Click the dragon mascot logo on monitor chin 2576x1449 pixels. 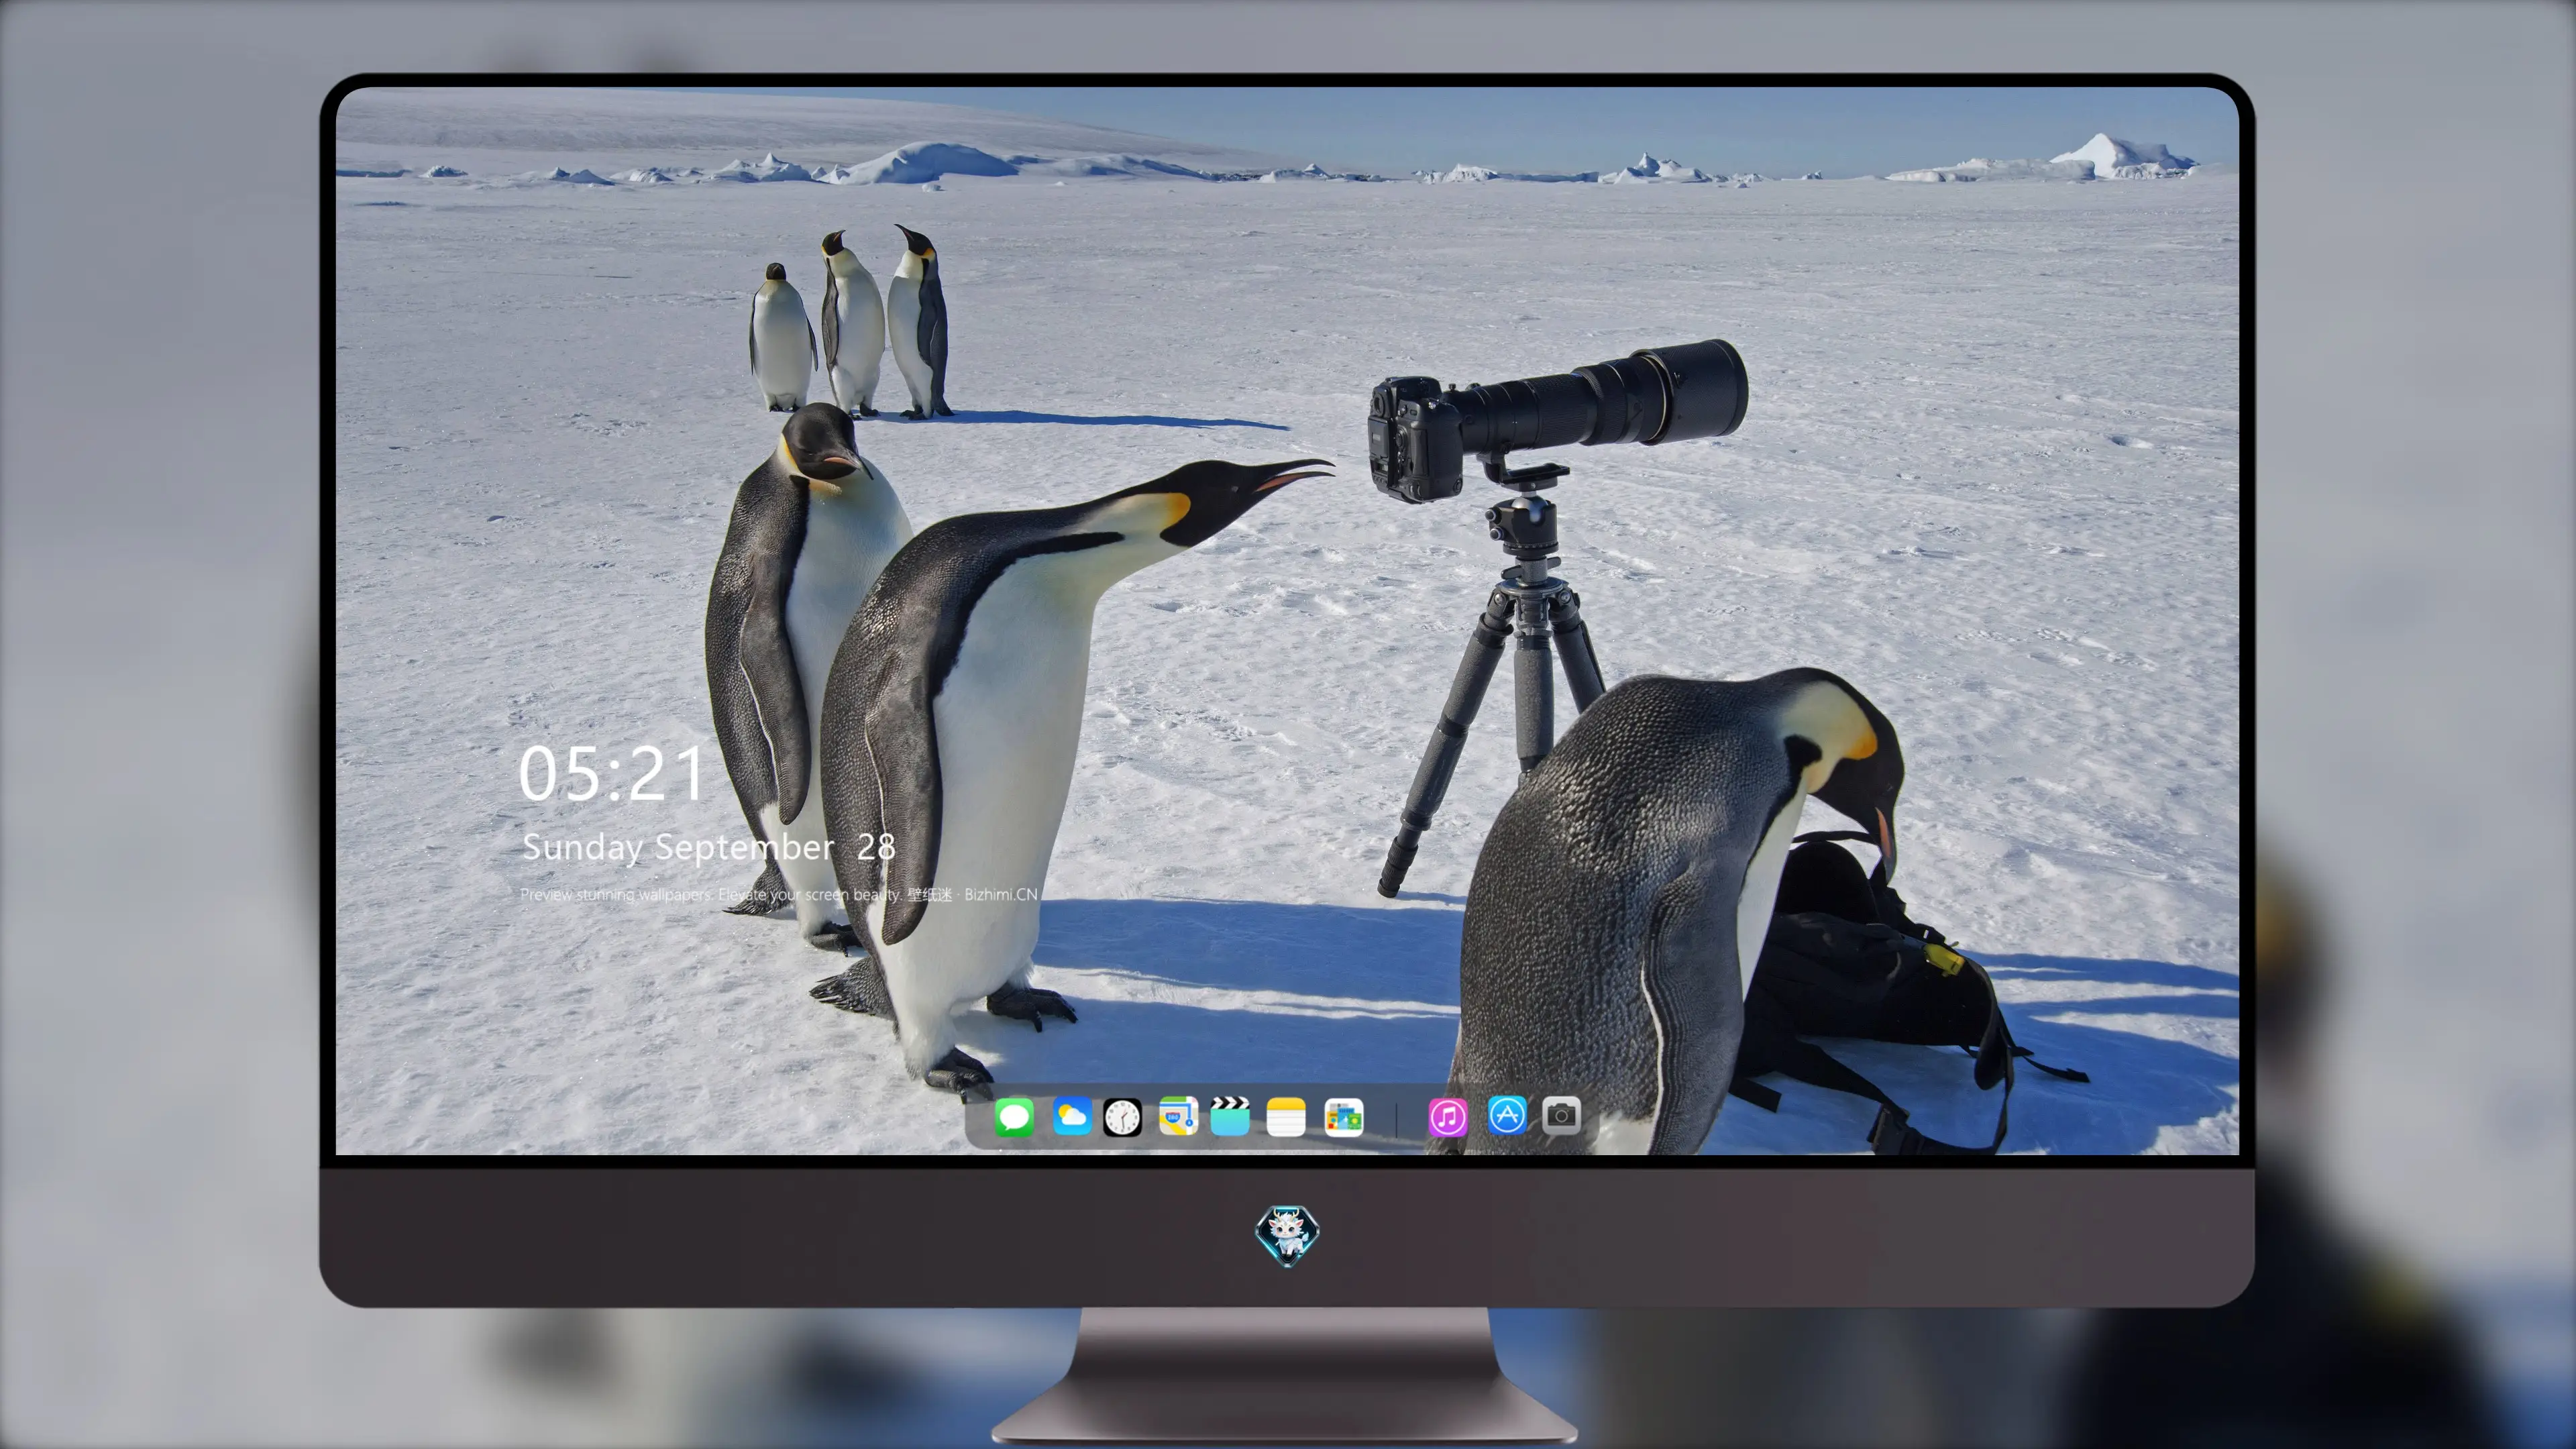[1287, 1235]
